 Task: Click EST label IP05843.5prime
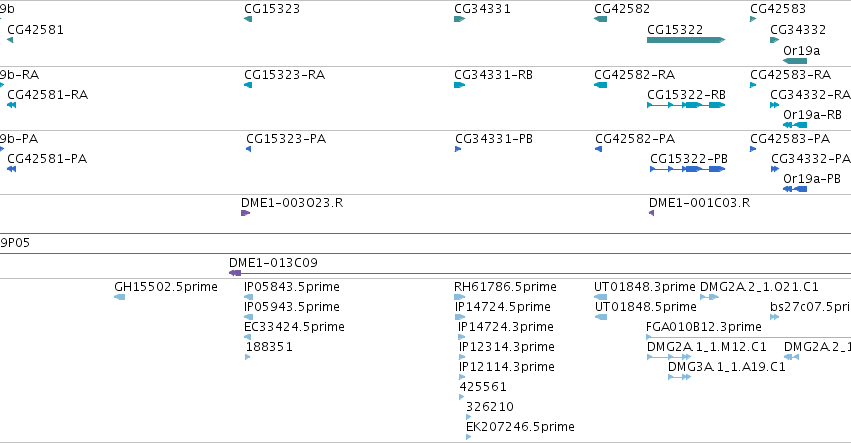(x=292, y=287)
